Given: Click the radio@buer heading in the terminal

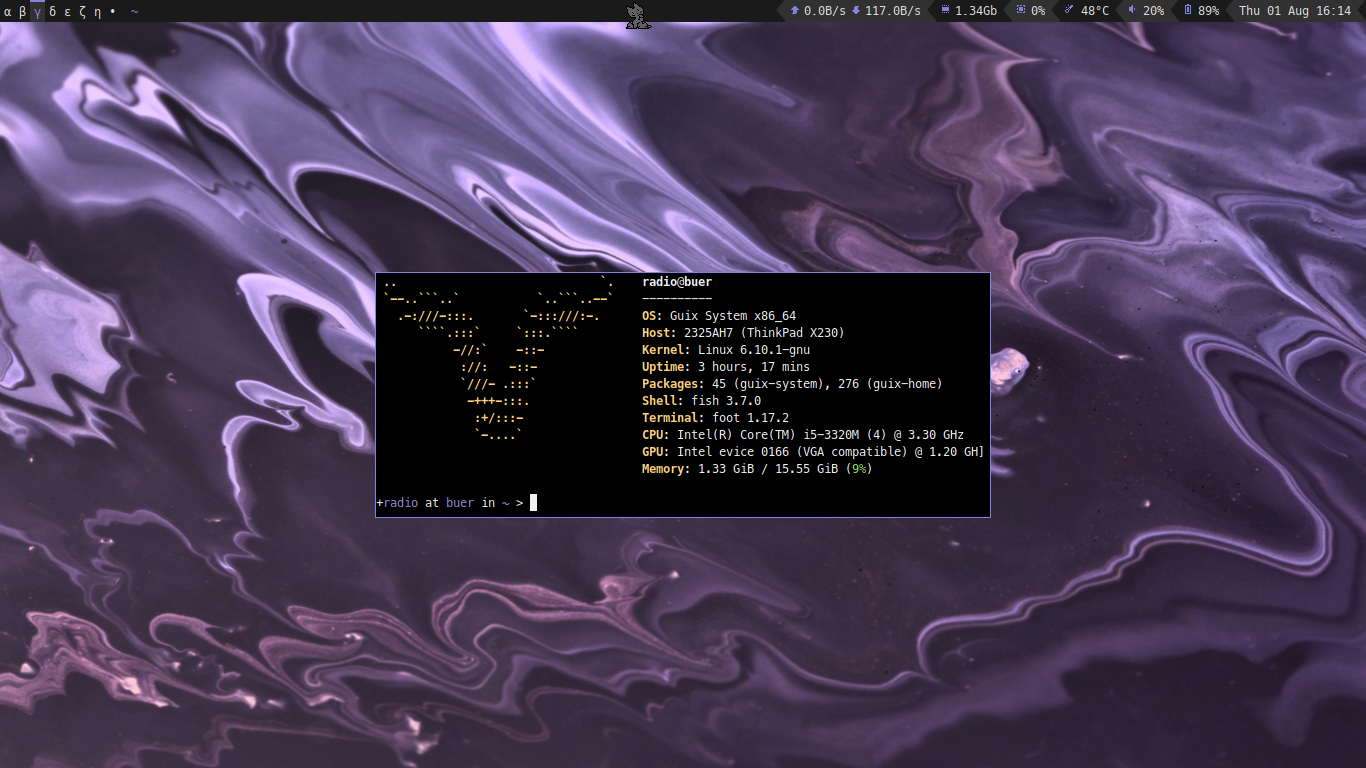Looking at the screenshot, I should (677, 282).
